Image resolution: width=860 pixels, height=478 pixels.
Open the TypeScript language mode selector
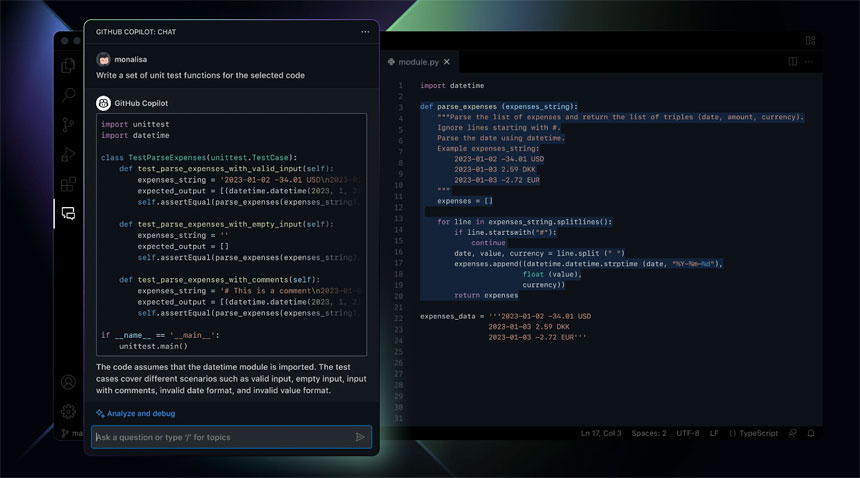(x=753, y=433)
